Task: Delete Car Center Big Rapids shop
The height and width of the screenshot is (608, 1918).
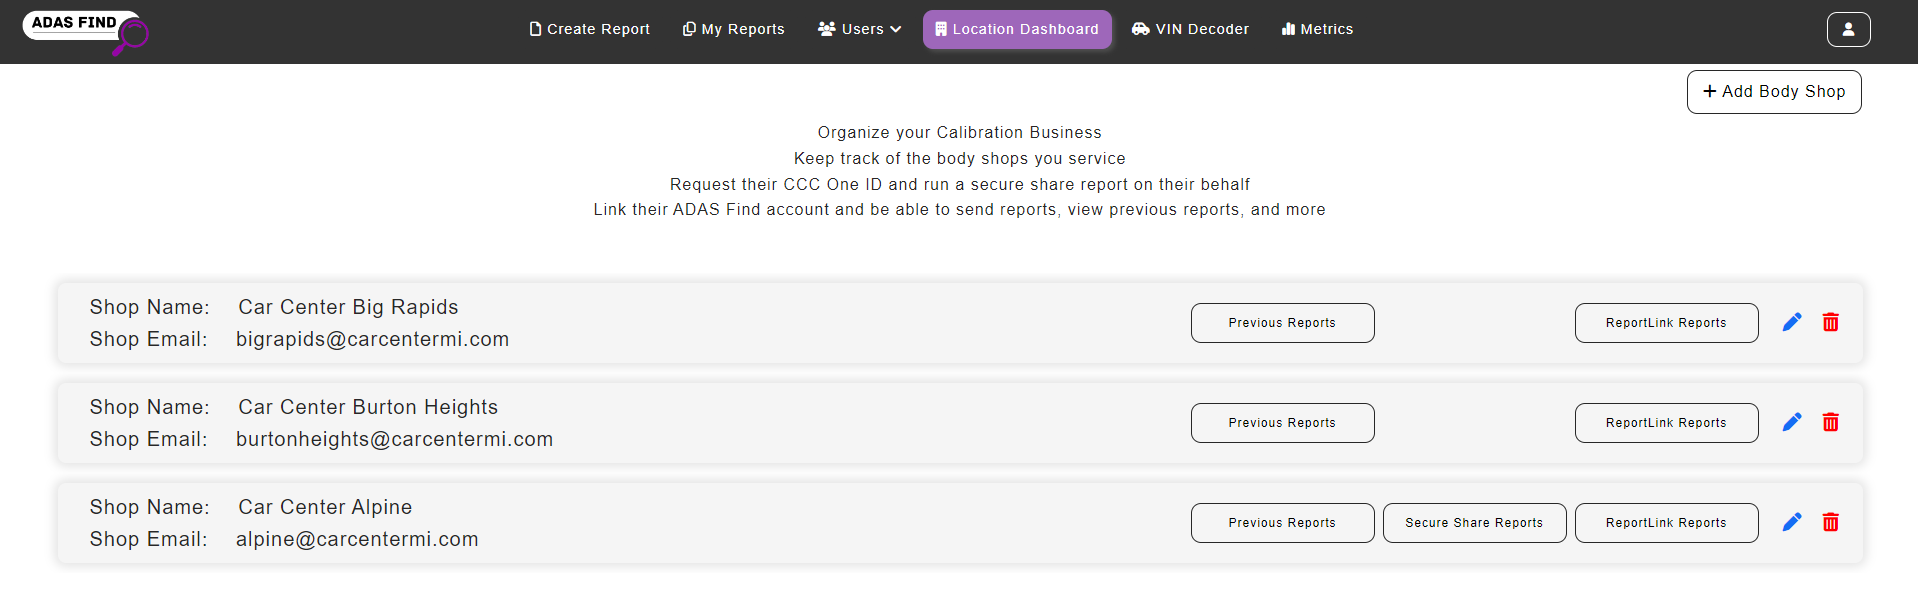Action: pyautogui.click(x=1830, y=322)
